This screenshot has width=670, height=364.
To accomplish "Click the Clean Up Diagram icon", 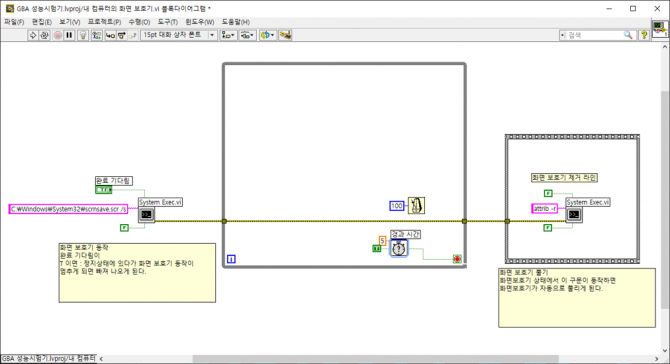I will click(x=285, y=35).
